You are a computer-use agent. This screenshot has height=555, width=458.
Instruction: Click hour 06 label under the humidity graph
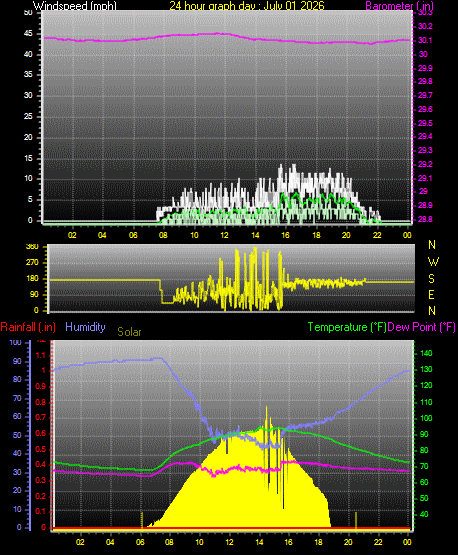(x=140, y=542)
